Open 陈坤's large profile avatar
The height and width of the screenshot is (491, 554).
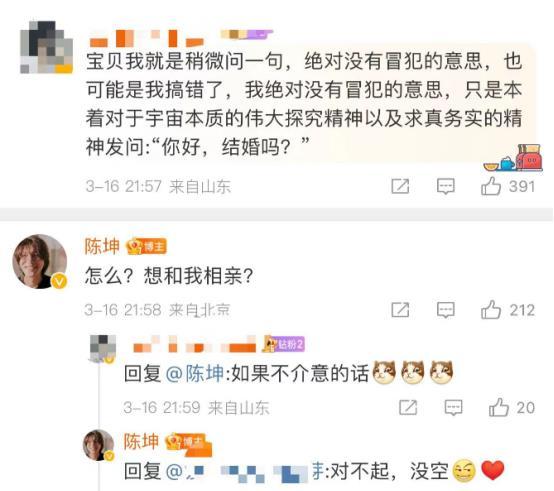(40, 261)
